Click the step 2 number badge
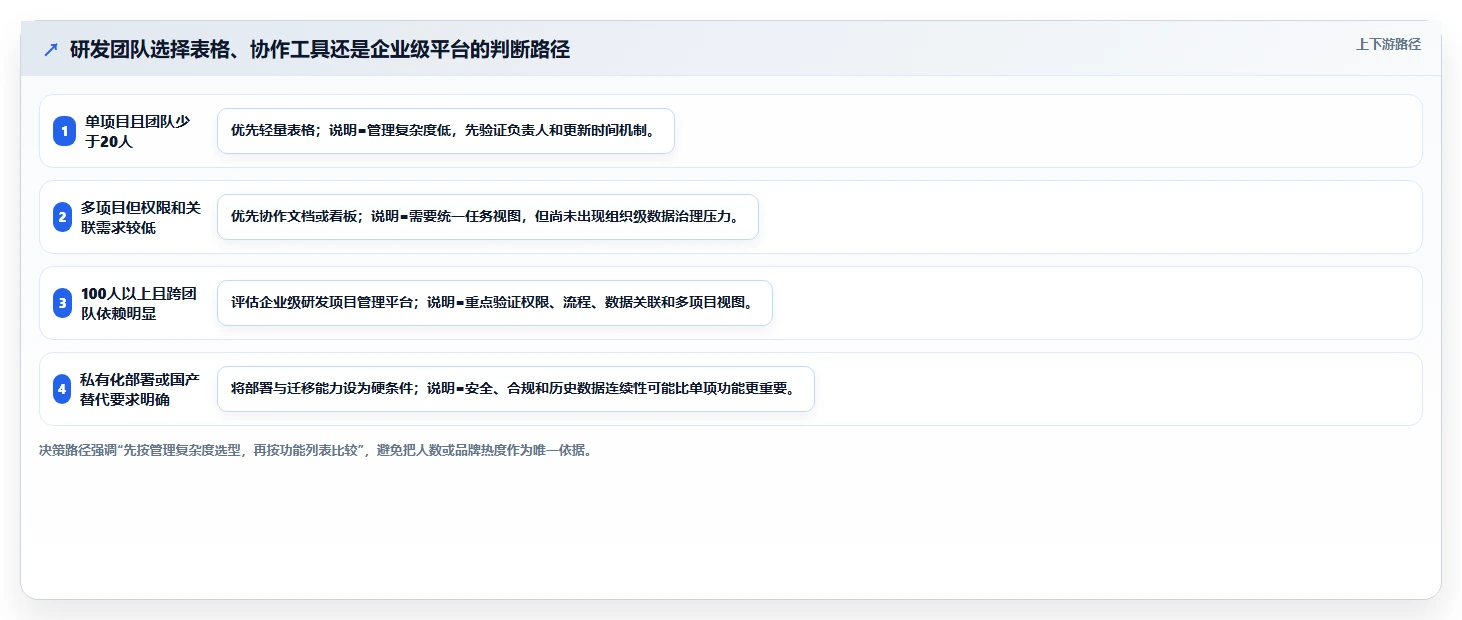This screenshot has width=1462, height=620. tap(62, 217)
